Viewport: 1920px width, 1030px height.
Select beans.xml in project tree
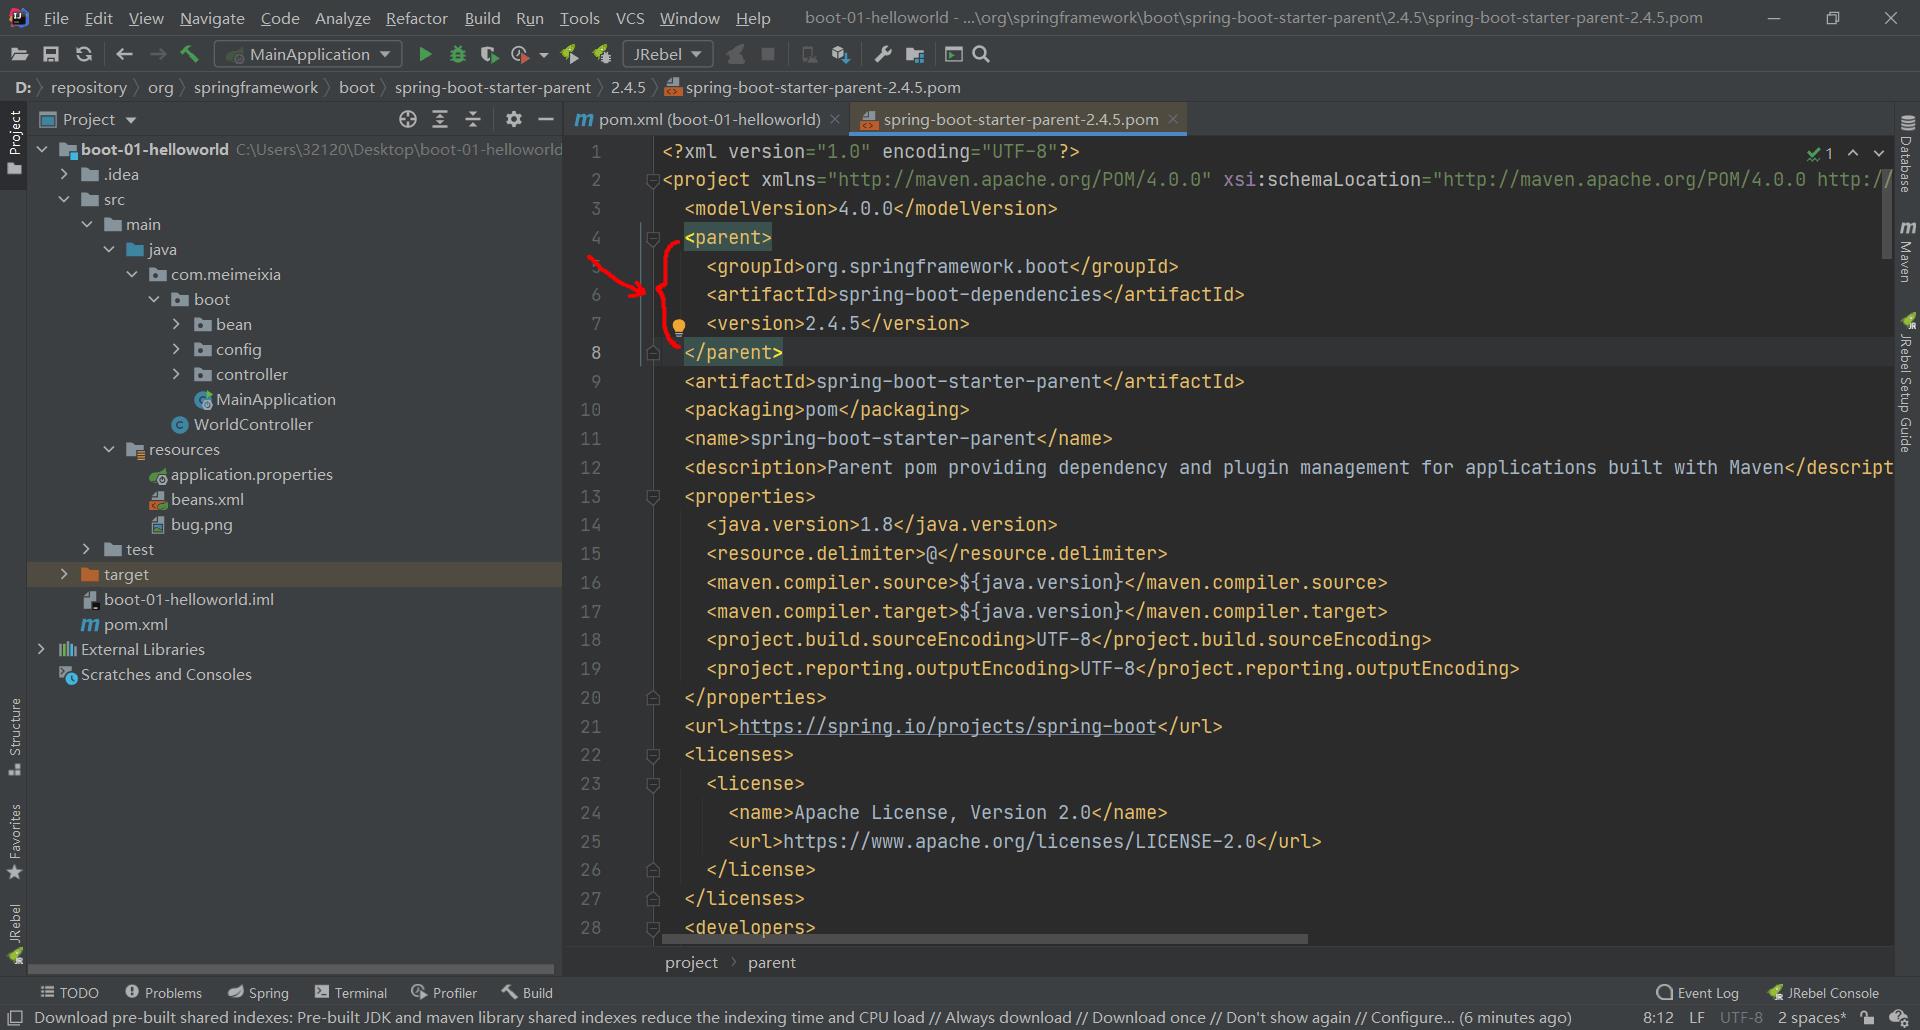point(206,499)
